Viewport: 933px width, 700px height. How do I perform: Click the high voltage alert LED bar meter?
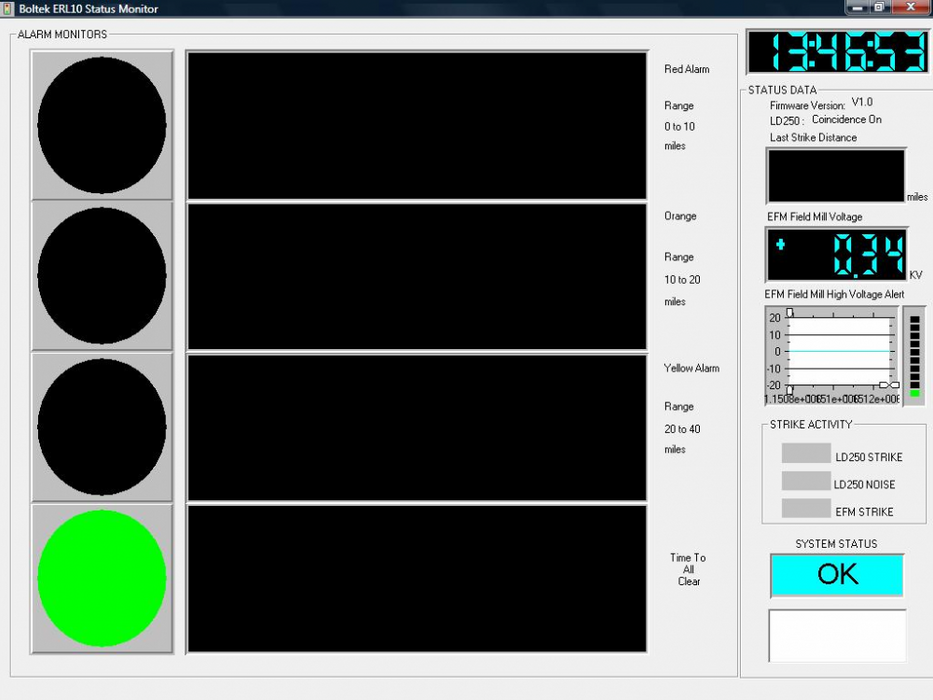(914, 357)
